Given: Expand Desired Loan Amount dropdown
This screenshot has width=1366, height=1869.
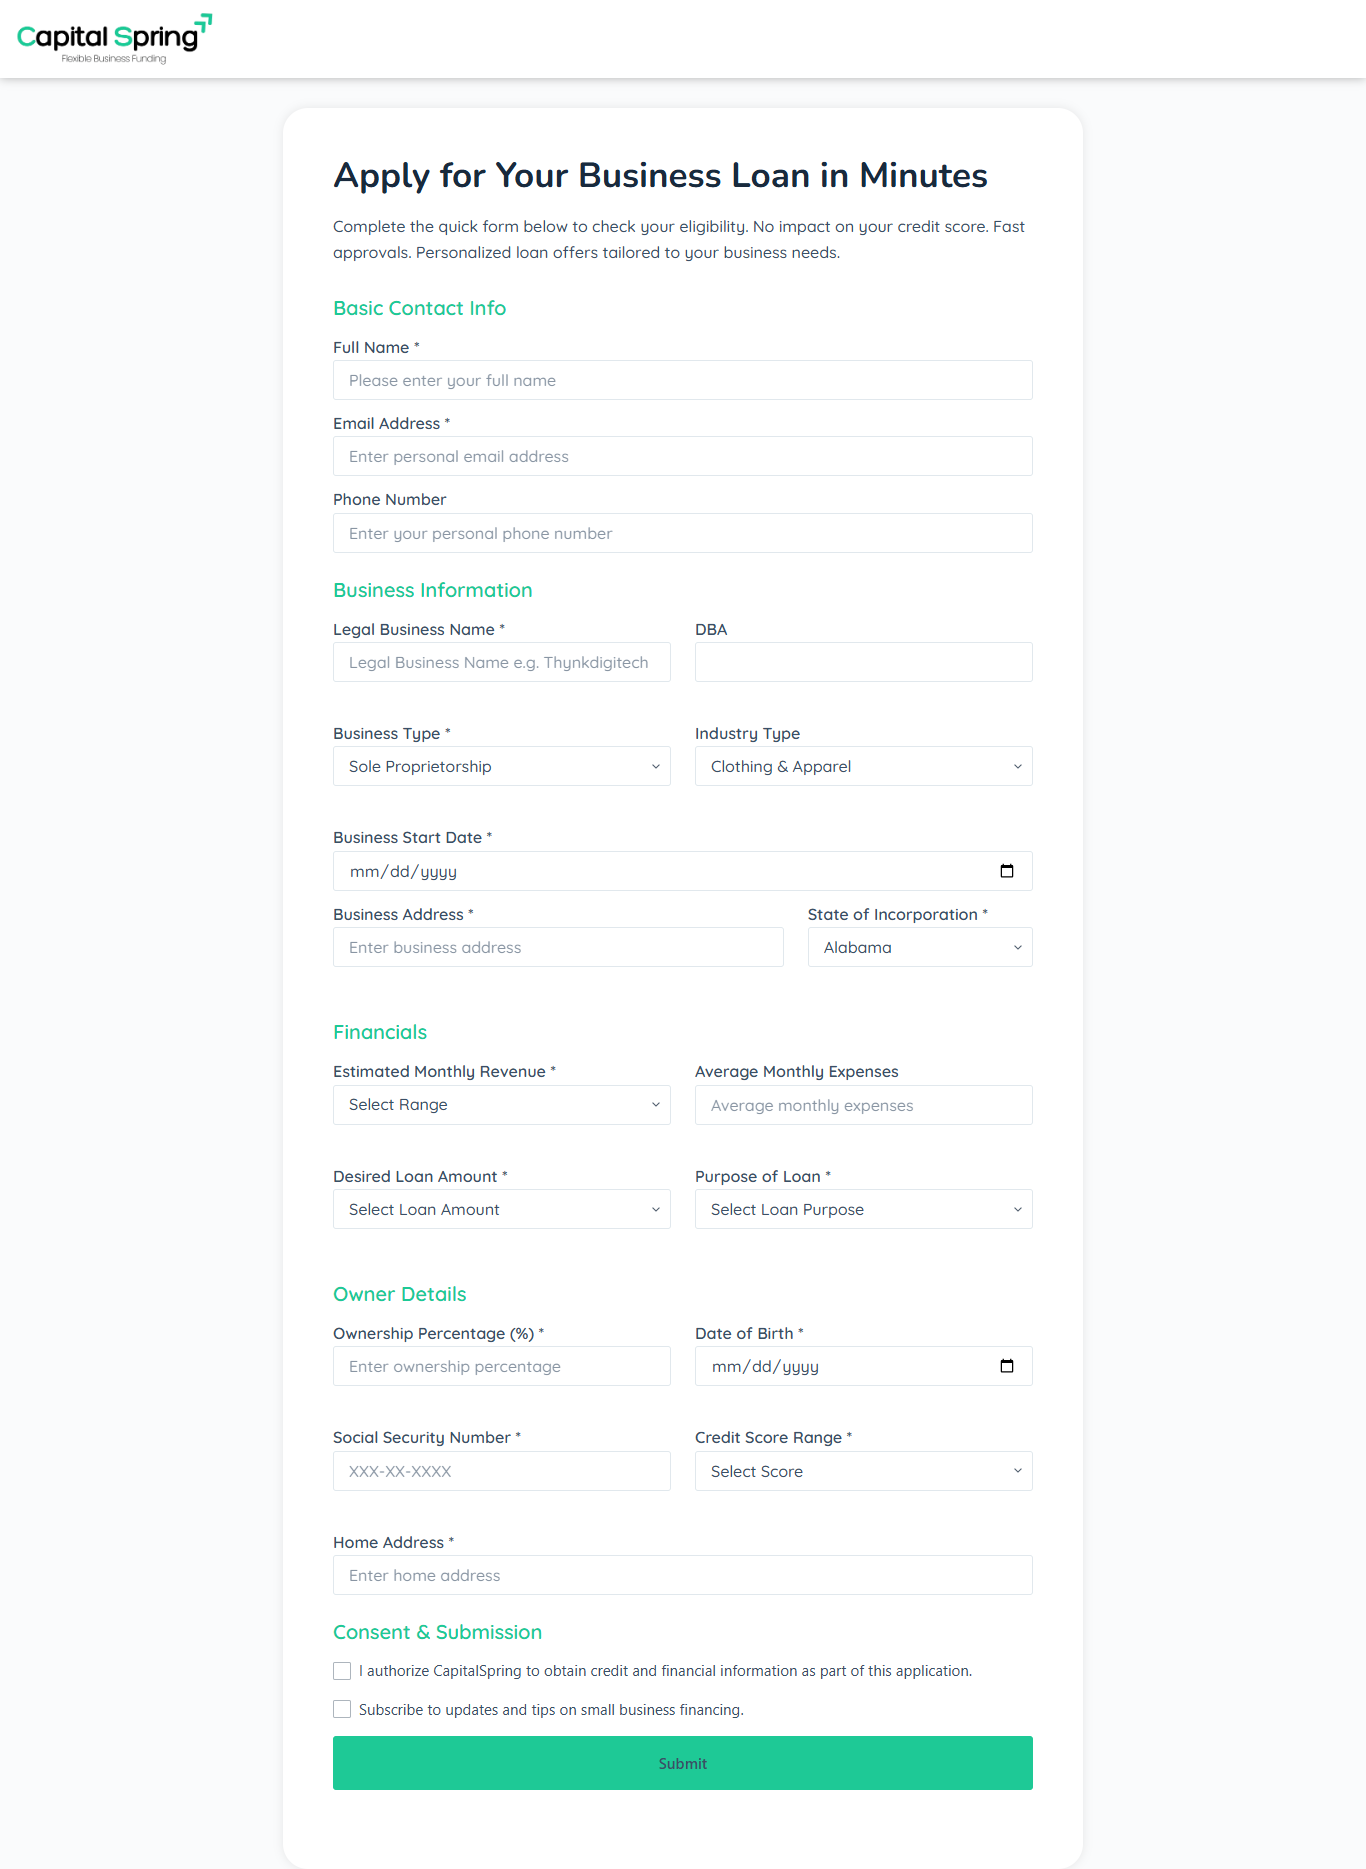Looking at the screenshot, I should click(501, 1209).
